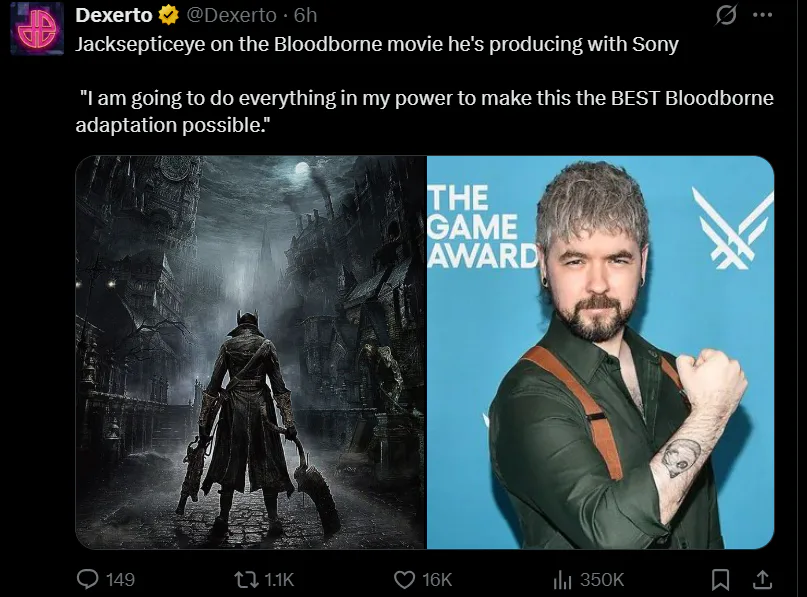Open the Dexerto display name link

113,15
